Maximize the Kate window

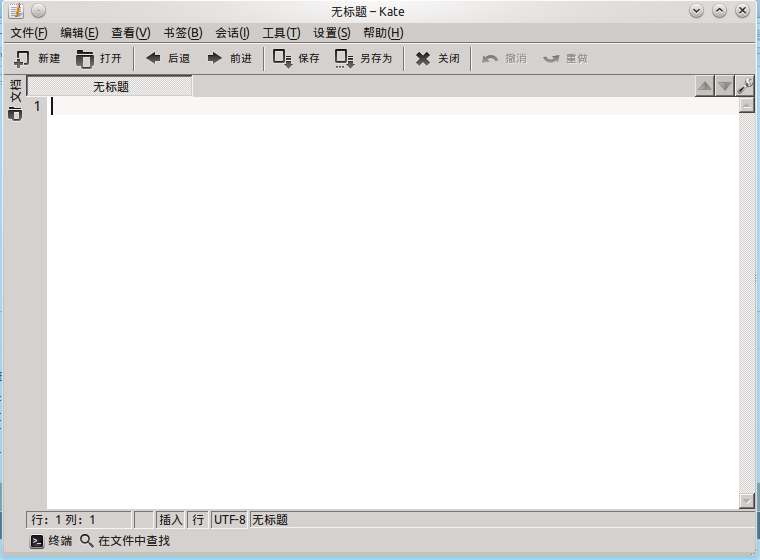point(719,11)
